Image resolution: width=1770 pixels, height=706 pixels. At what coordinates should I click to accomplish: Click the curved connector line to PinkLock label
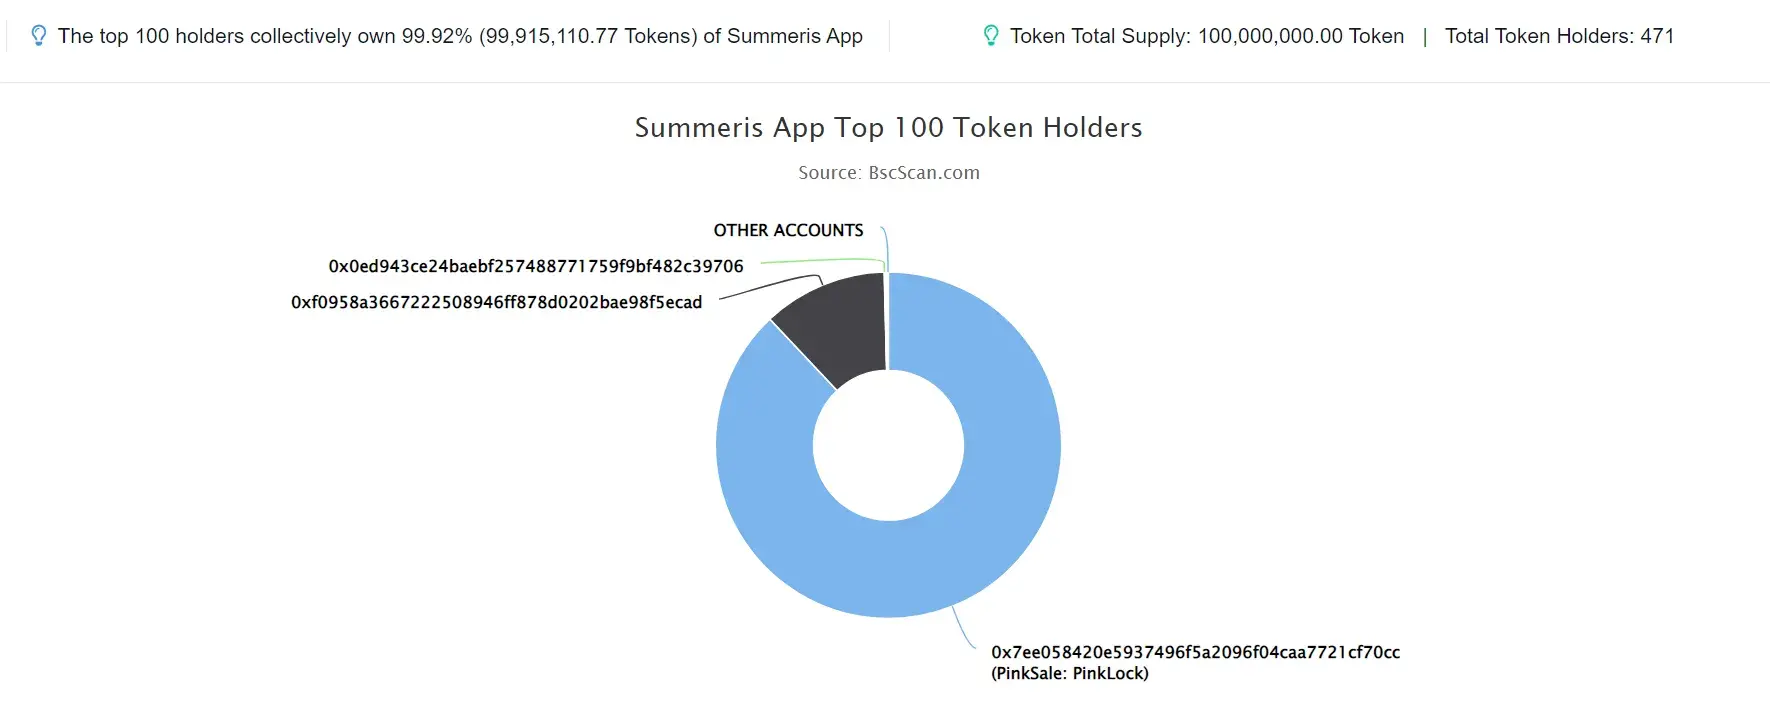point(964,628)
